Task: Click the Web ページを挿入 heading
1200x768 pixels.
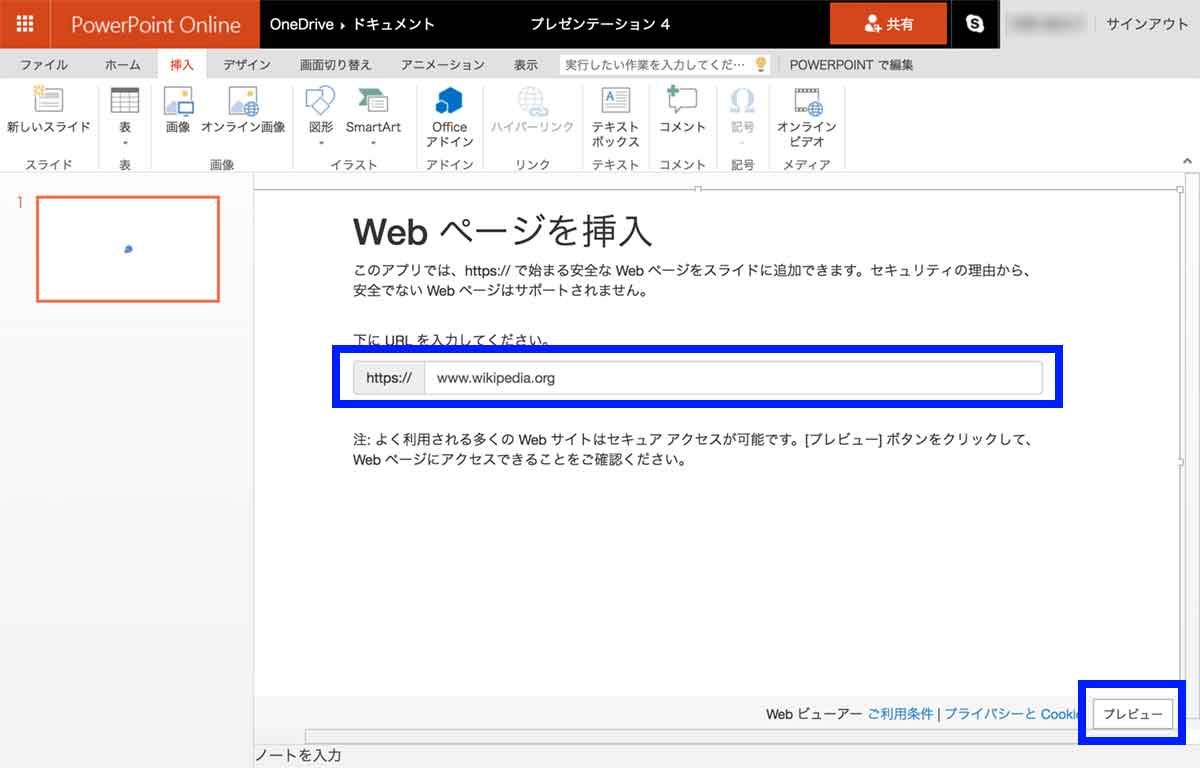Action: (x=502, y=232)
